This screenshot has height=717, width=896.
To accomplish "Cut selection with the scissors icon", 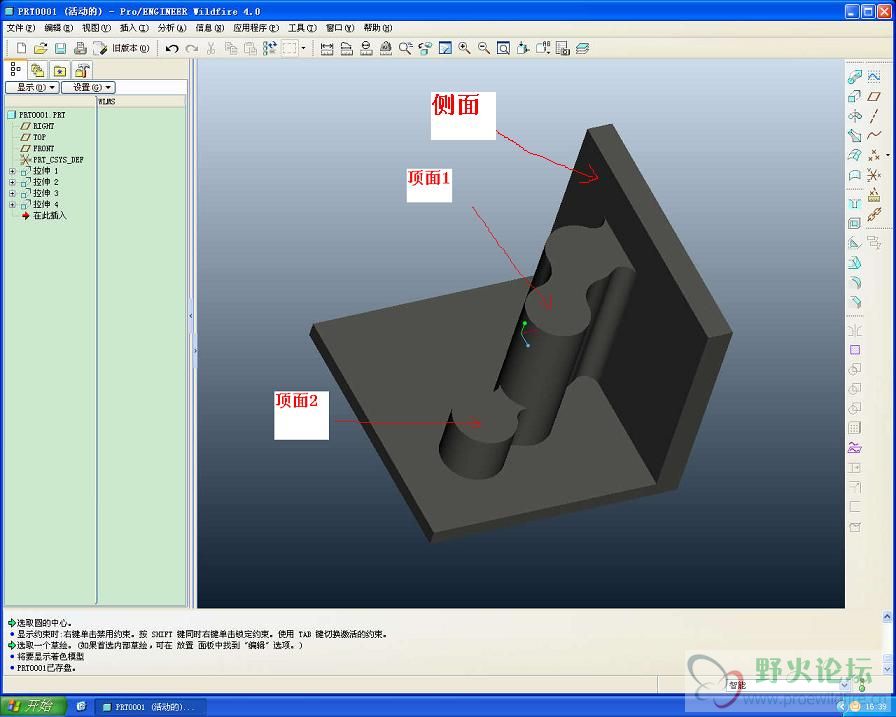I will pyautogui.click(x=211, y=49).
